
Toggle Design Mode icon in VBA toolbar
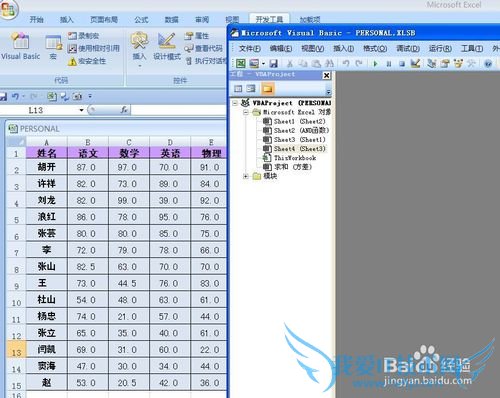[x=415, y=63]
